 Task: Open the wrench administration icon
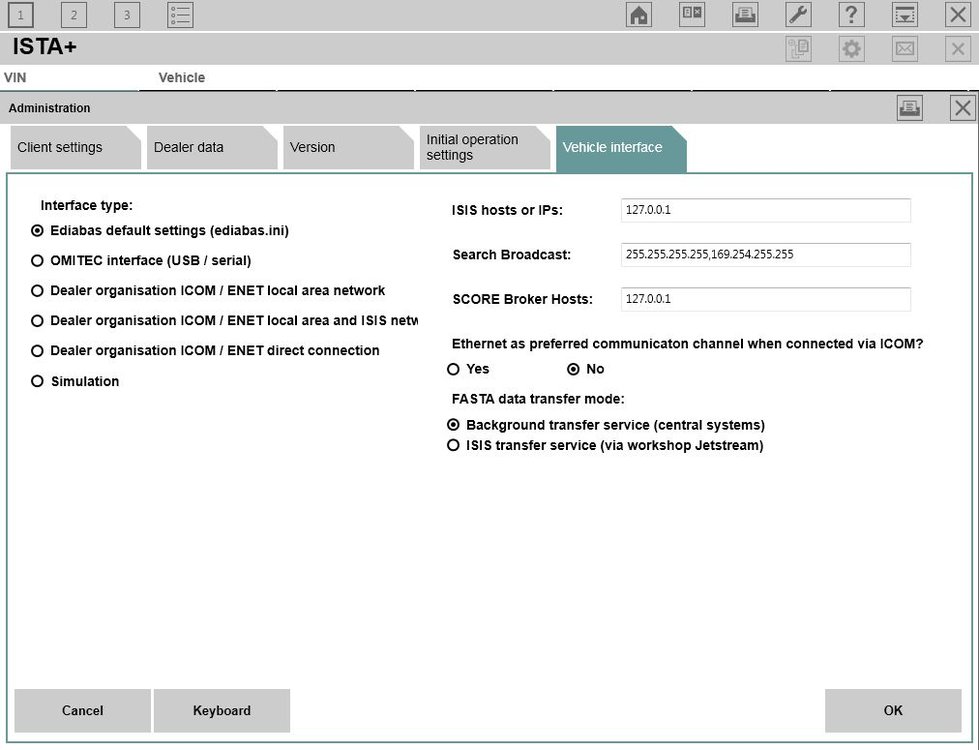coord(798,14)
